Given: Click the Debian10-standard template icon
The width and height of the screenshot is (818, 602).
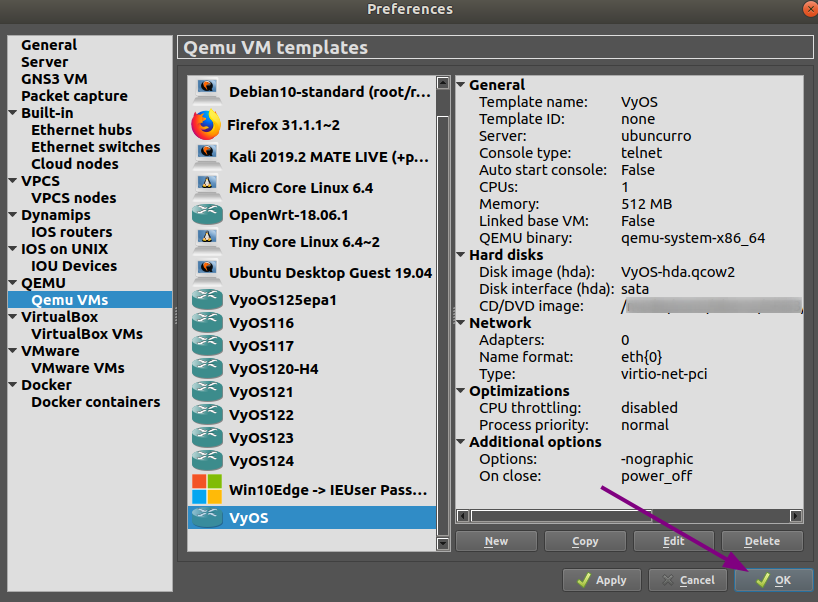Looking at the screenshot, I should tap(207, 91).
